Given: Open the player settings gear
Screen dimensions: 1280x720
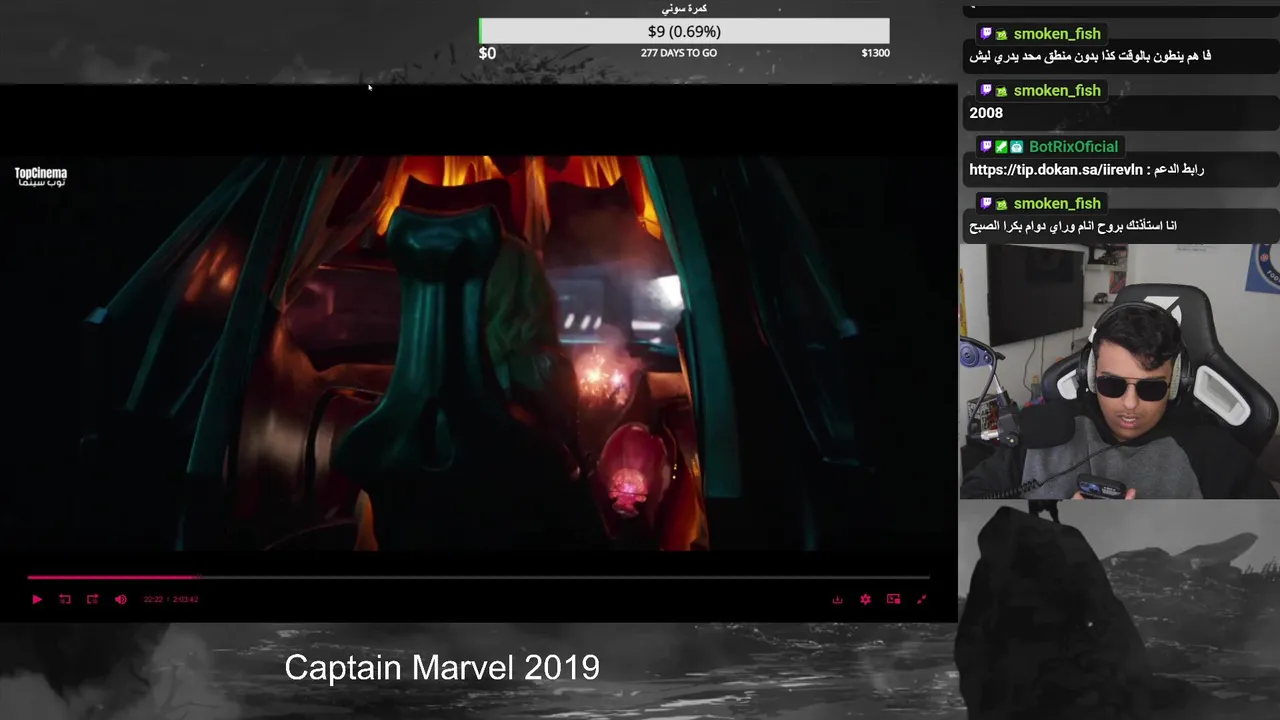Looking at the screenshot, I should click(865, 599).
